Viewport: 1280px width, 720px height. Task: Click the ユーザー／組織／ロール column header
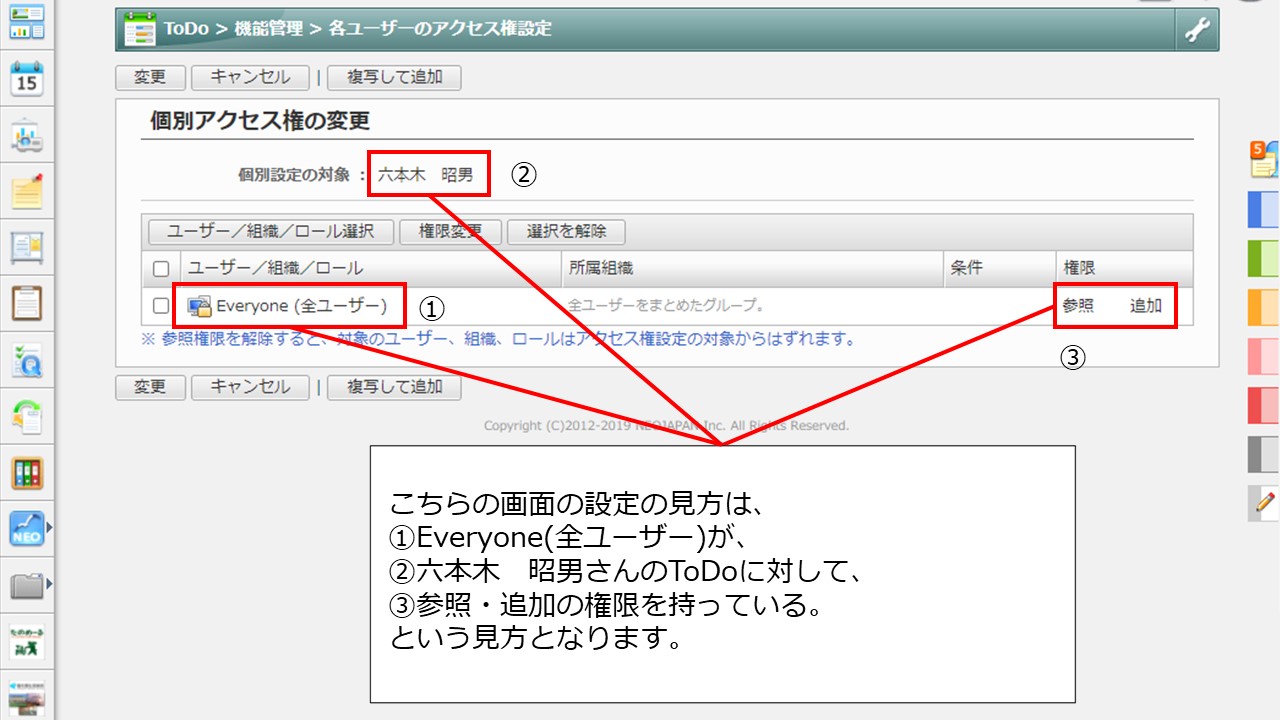click(276, 269)
